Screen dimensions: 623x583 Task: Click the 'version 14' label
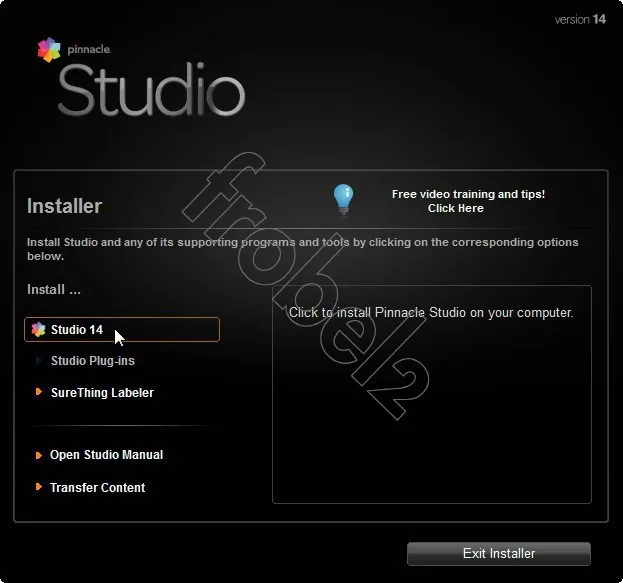point(580,19)
